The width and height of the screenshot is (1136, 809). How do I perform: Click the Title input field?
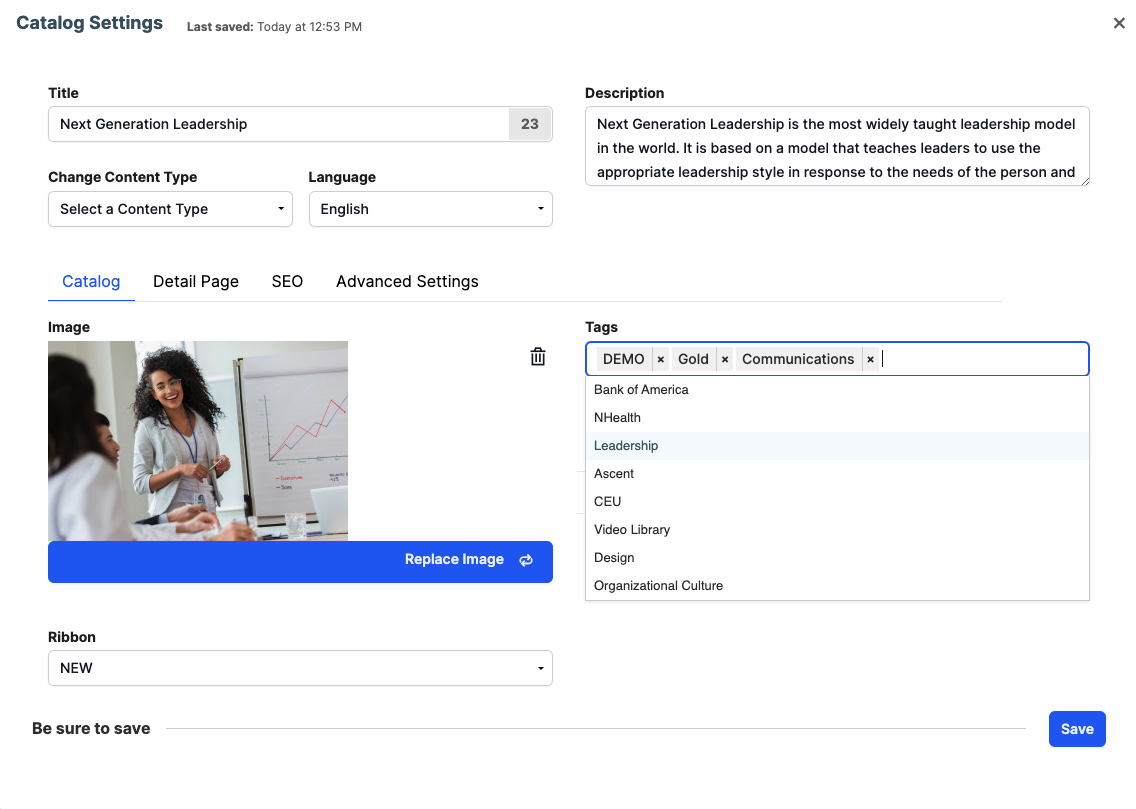pos(280,124)
